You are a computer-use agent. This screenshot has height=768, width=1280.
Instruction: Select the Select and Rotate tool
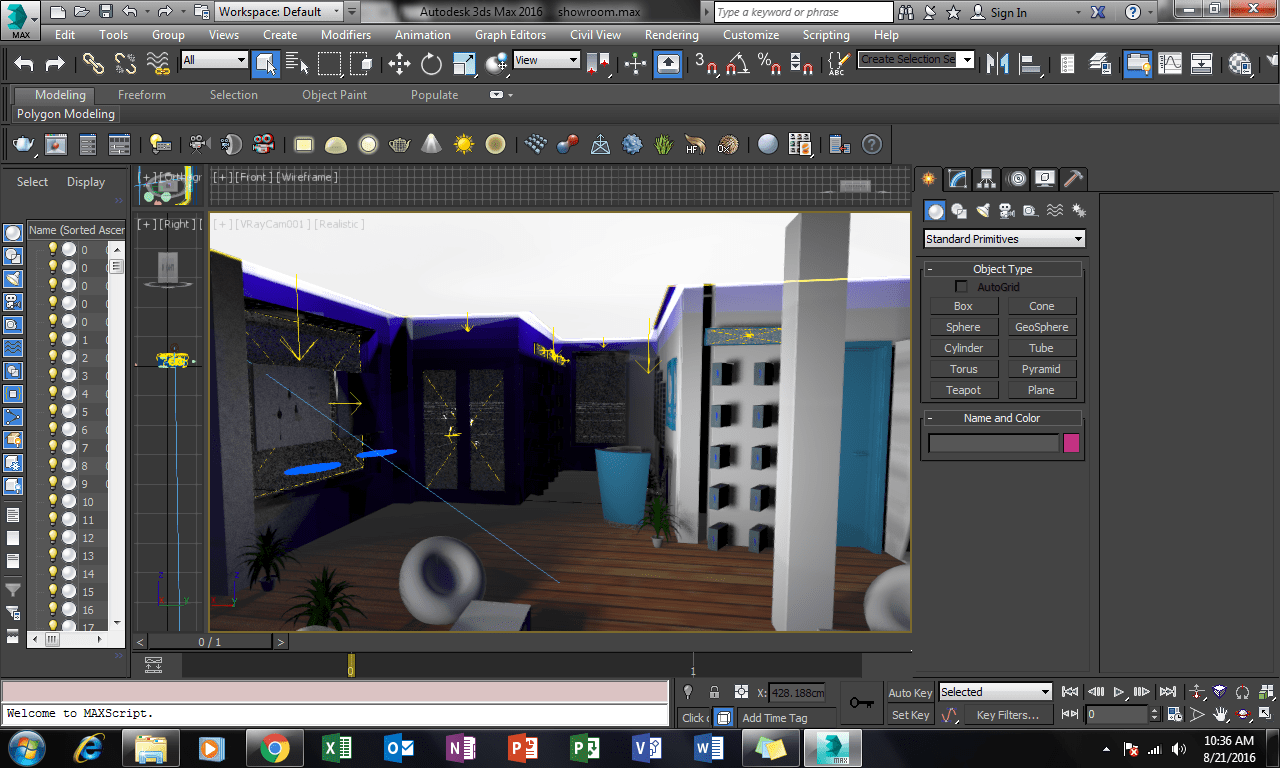431,64
